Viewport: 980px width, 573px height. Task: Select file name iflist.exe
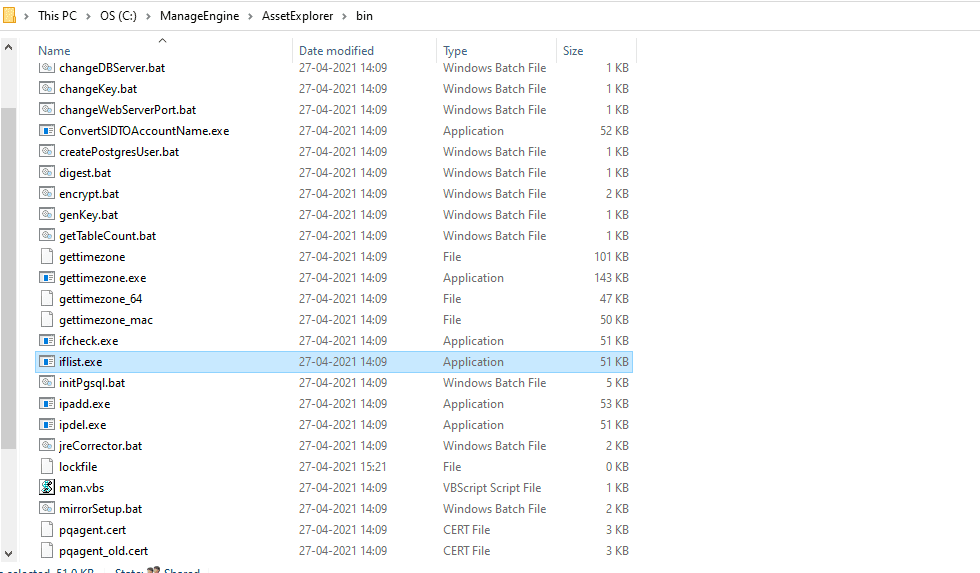(x=80, y=362)
